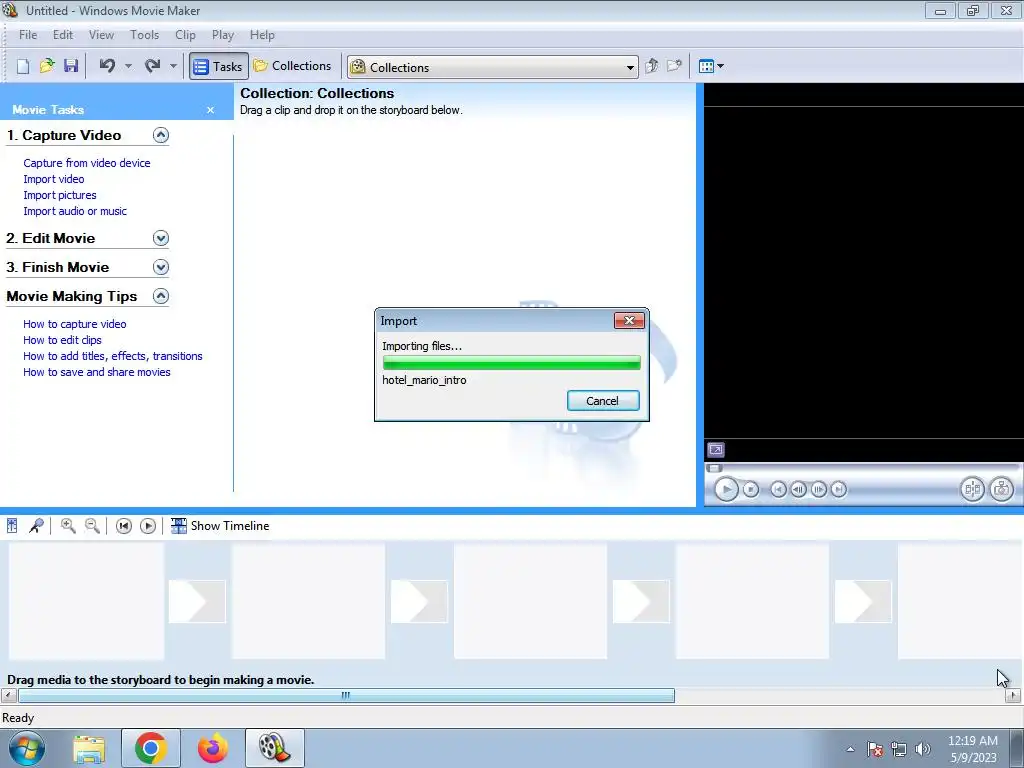Click the Previous Frame control

(798, 489)
